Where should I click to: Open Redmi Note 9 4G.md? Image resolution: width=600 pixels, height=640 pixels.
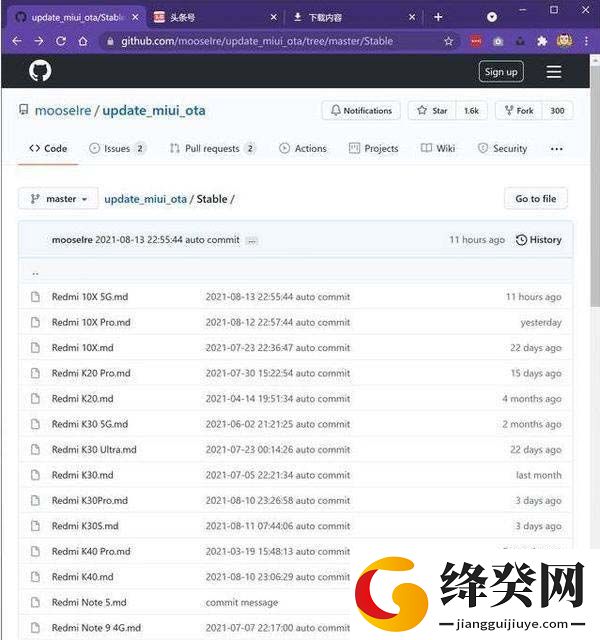point(96,628)
